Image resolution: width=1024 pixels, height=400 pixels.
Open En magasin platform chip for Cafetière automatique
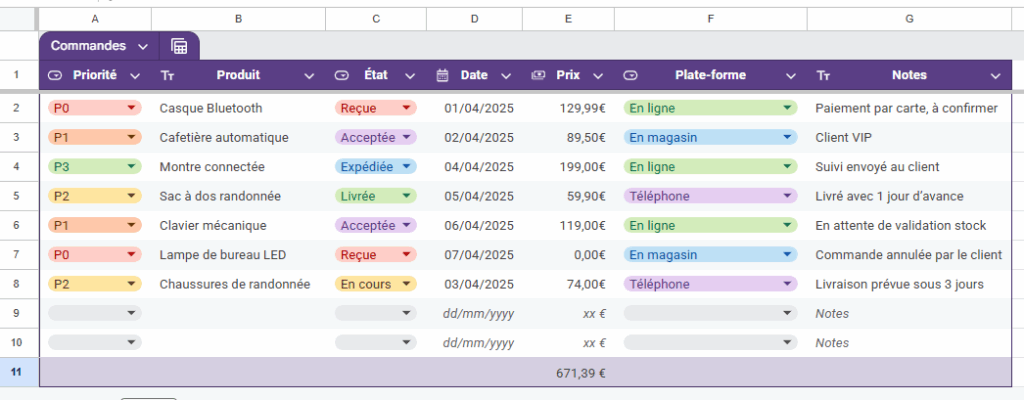point(711,137)
